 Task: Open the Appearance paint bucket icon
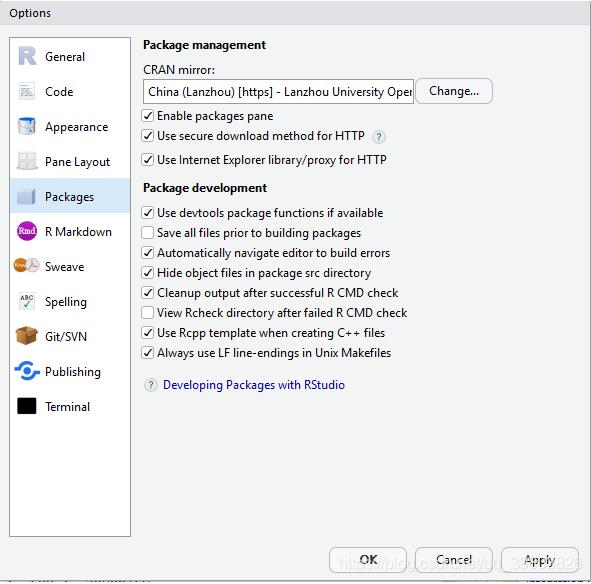click(x=26, y=126)
